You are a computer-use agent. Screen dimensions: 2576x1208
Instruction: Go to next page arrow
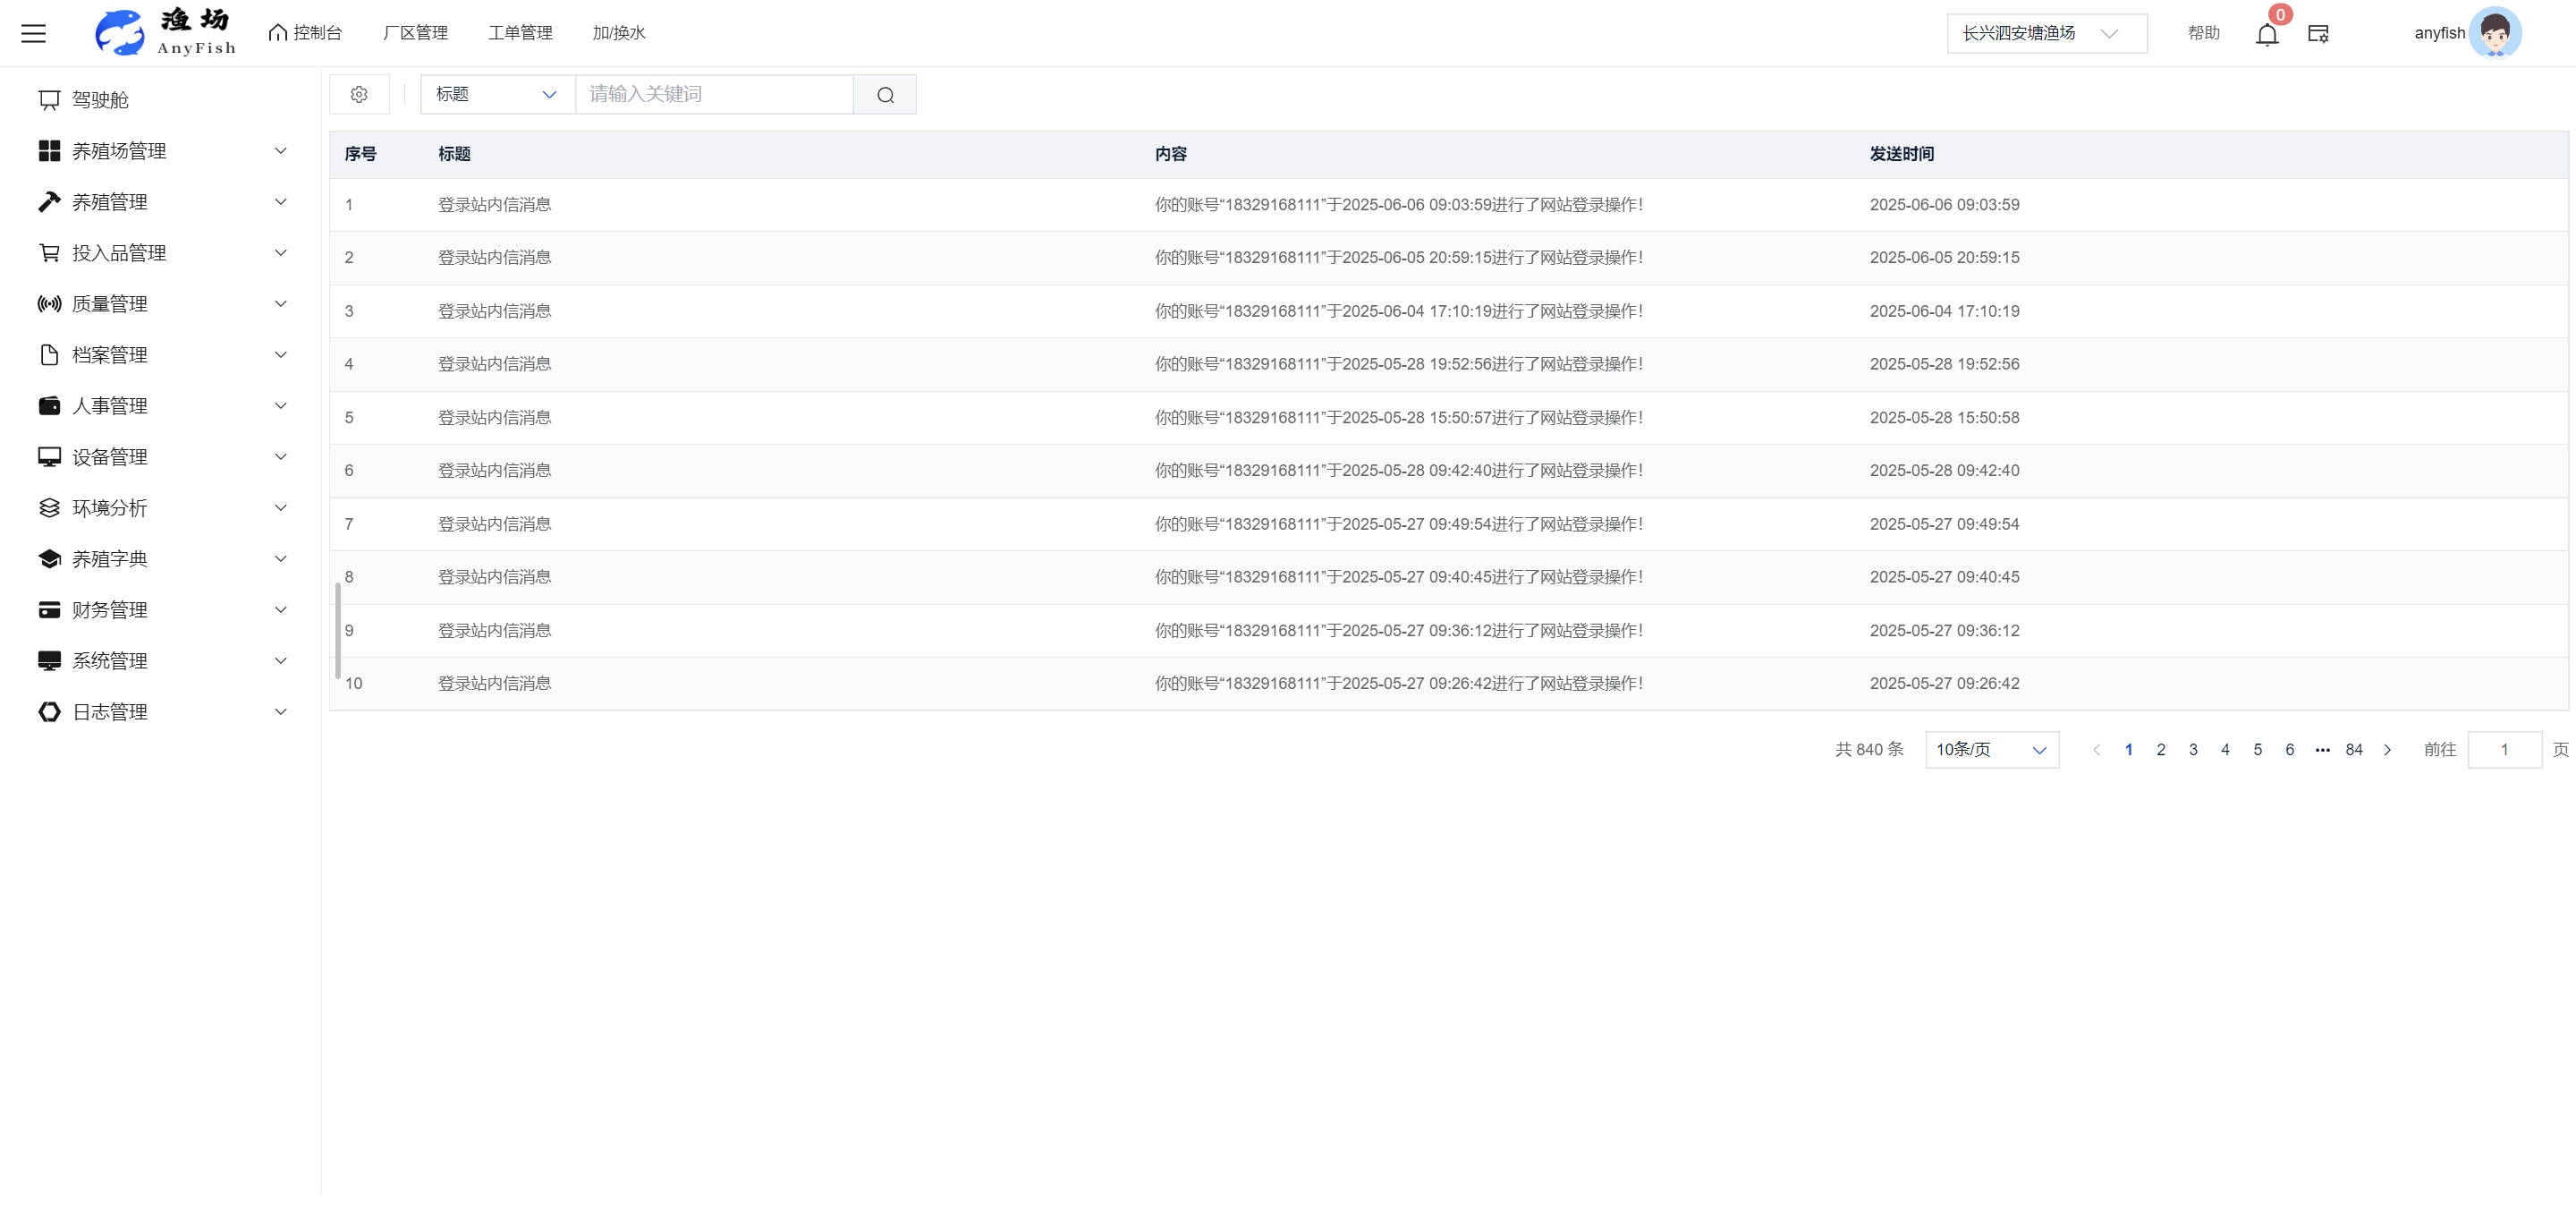pyautogui.click(x=2388, y=750)
